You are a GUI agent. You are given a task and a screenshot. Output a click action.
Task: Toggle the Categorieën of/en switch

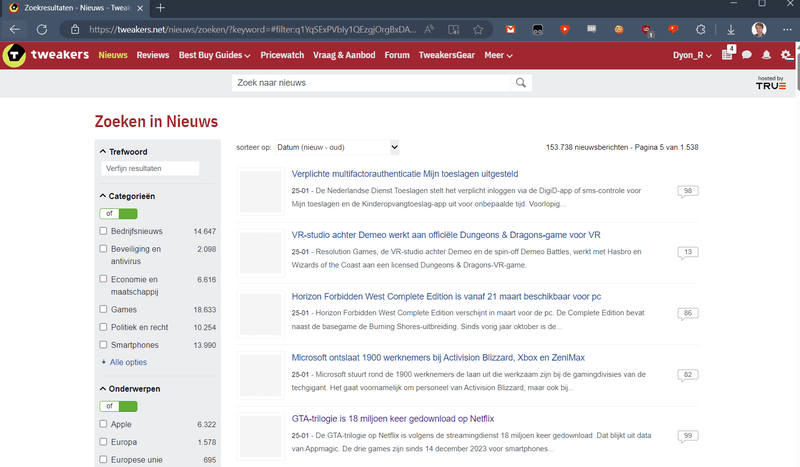pos(118,213)
